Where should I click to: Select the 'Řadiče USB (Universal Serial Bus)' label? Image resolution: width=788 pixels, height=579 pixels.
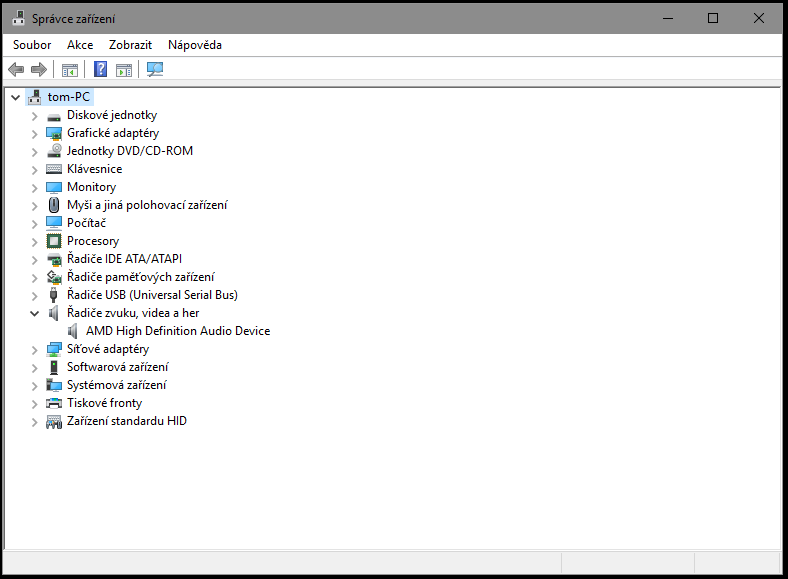tap(152, 295)
